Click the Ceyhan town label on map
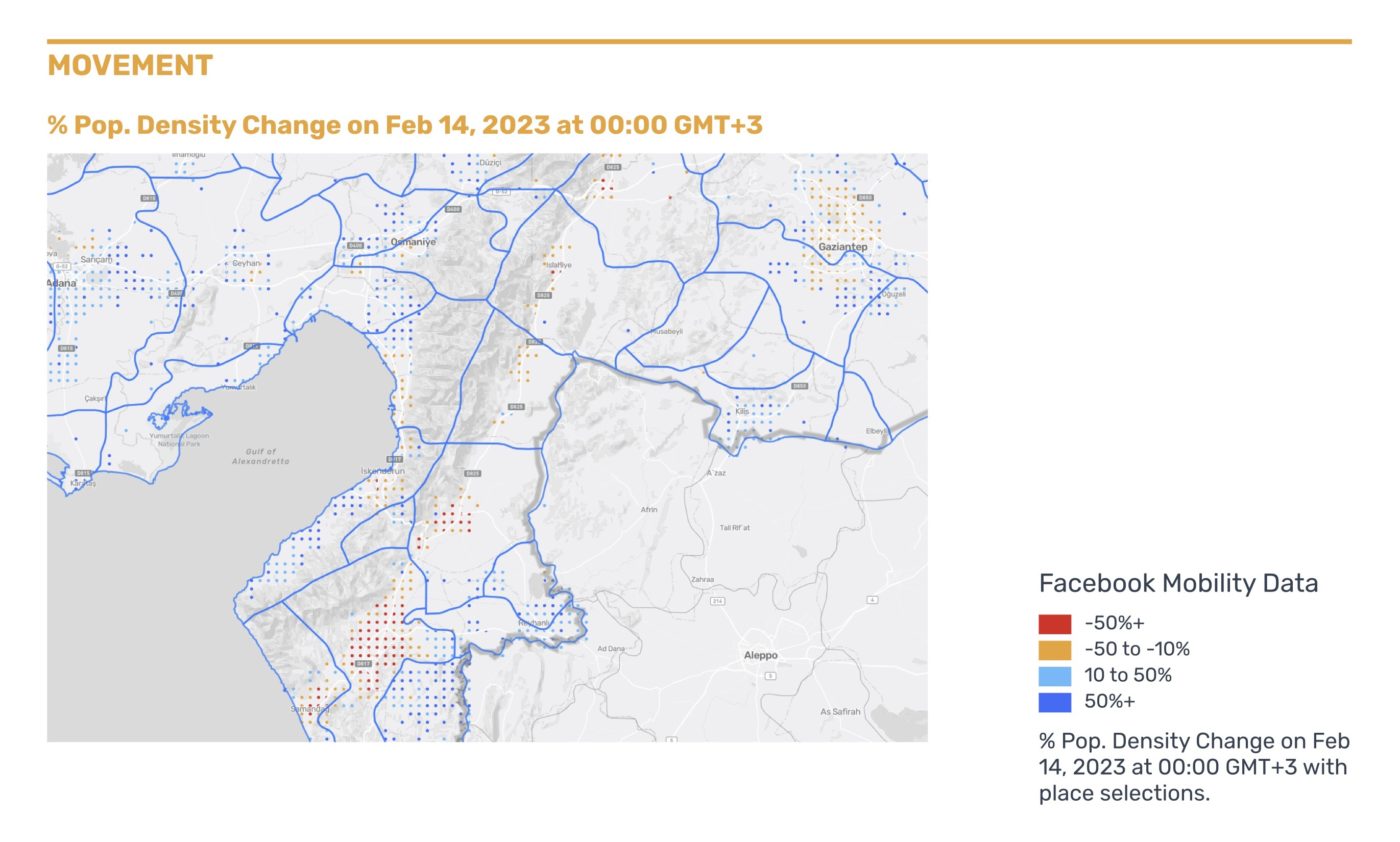This screenshot has height=842, width=1400. coord(245,264)
